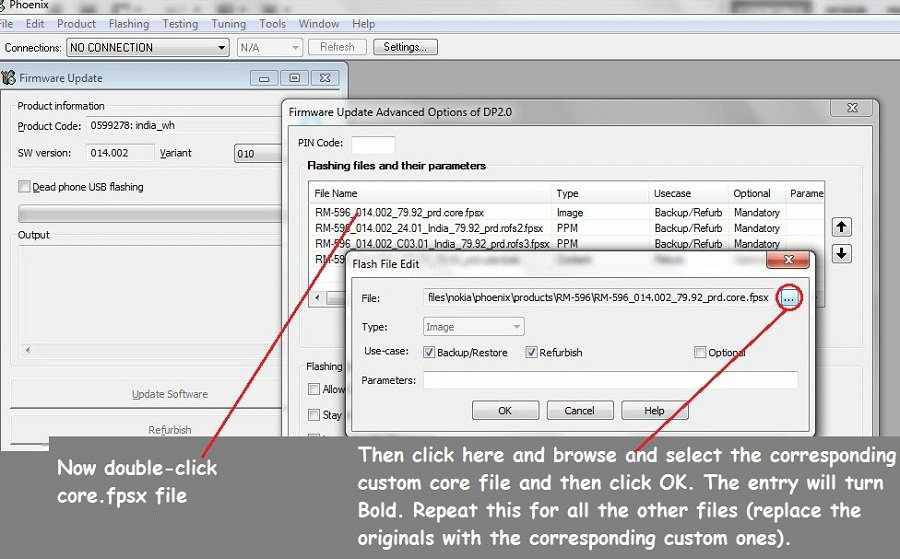Click file list horizontal scrollbar left arrow
The width and height of the screenshot is (900, 559).
[x=318, y=298]
